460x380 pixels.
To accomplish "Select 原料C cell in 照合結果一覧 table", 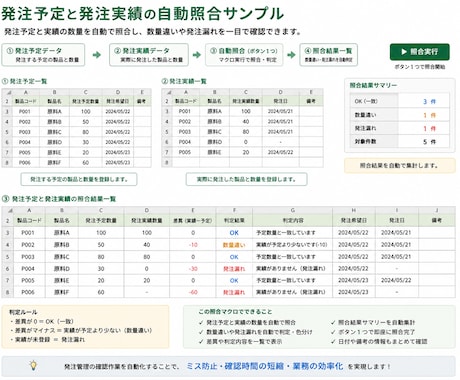I will 62,257.
